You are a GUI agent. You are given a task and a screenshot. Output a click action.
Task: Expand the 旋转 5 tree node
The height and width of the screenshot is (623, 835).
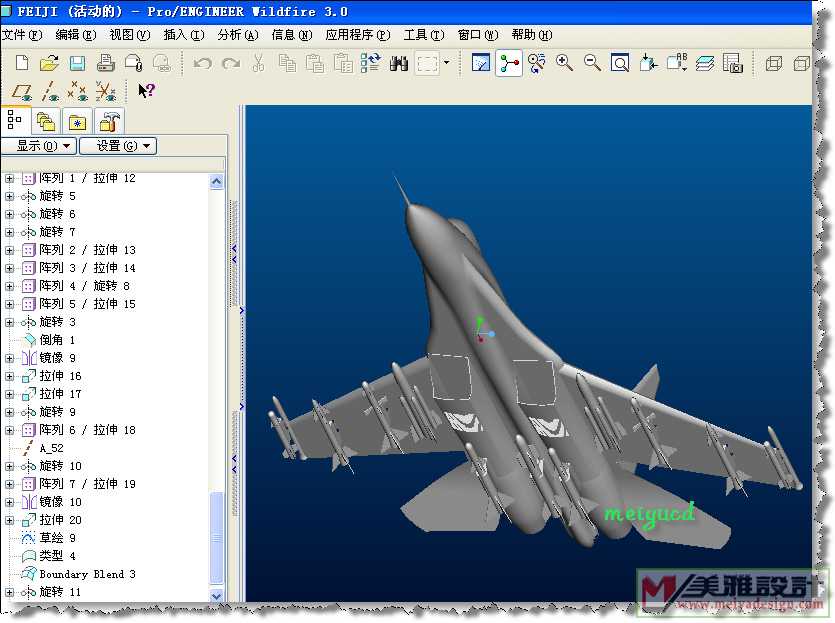(10, 196)
